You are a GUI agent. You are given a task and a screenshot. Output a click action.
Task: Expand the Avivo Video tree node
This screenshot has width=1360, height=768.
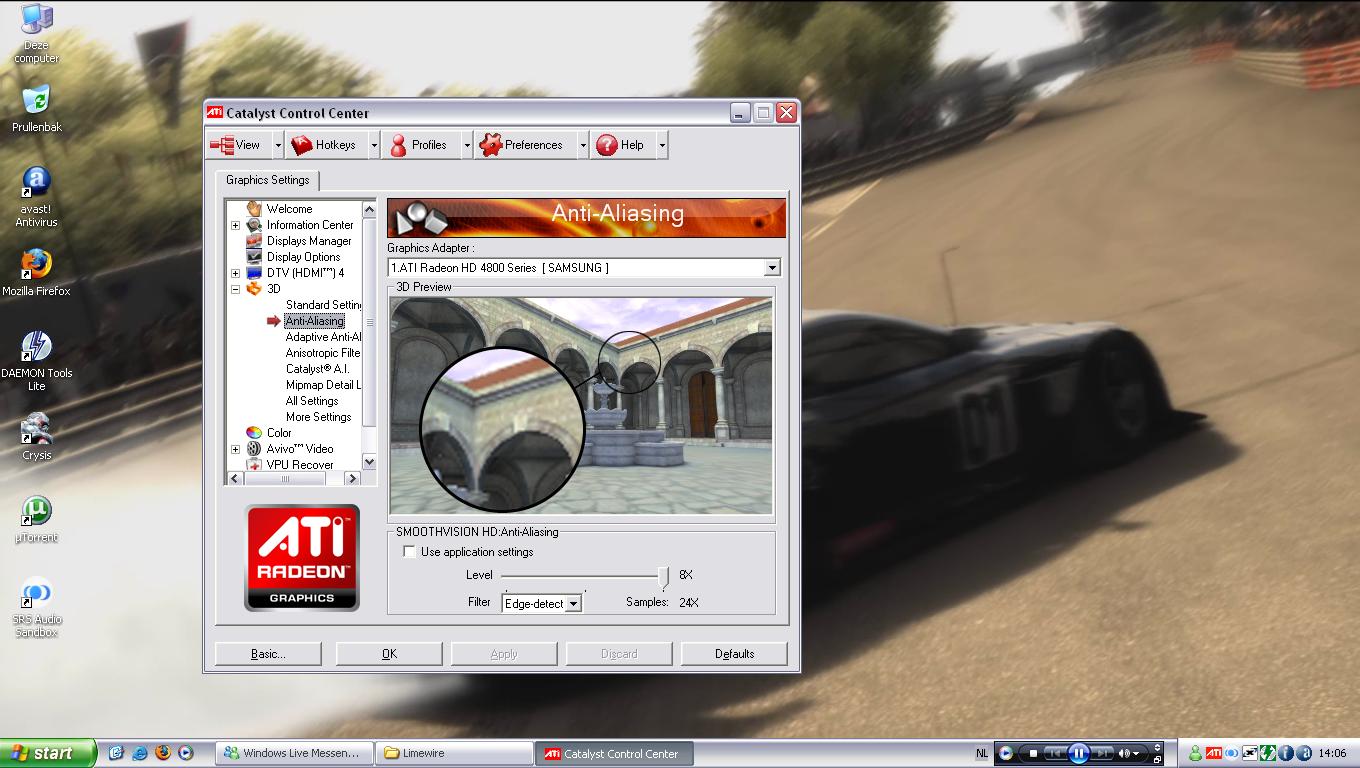[236, 449]
